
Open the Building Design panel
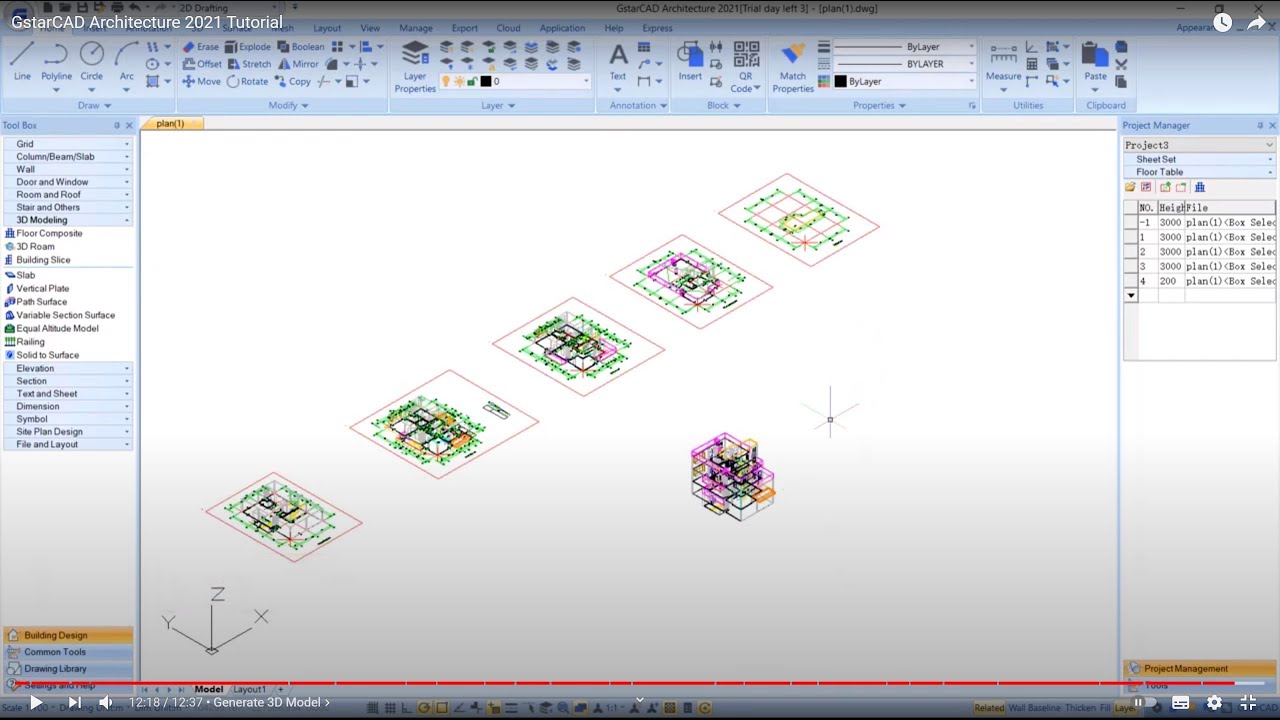point(68,635)
